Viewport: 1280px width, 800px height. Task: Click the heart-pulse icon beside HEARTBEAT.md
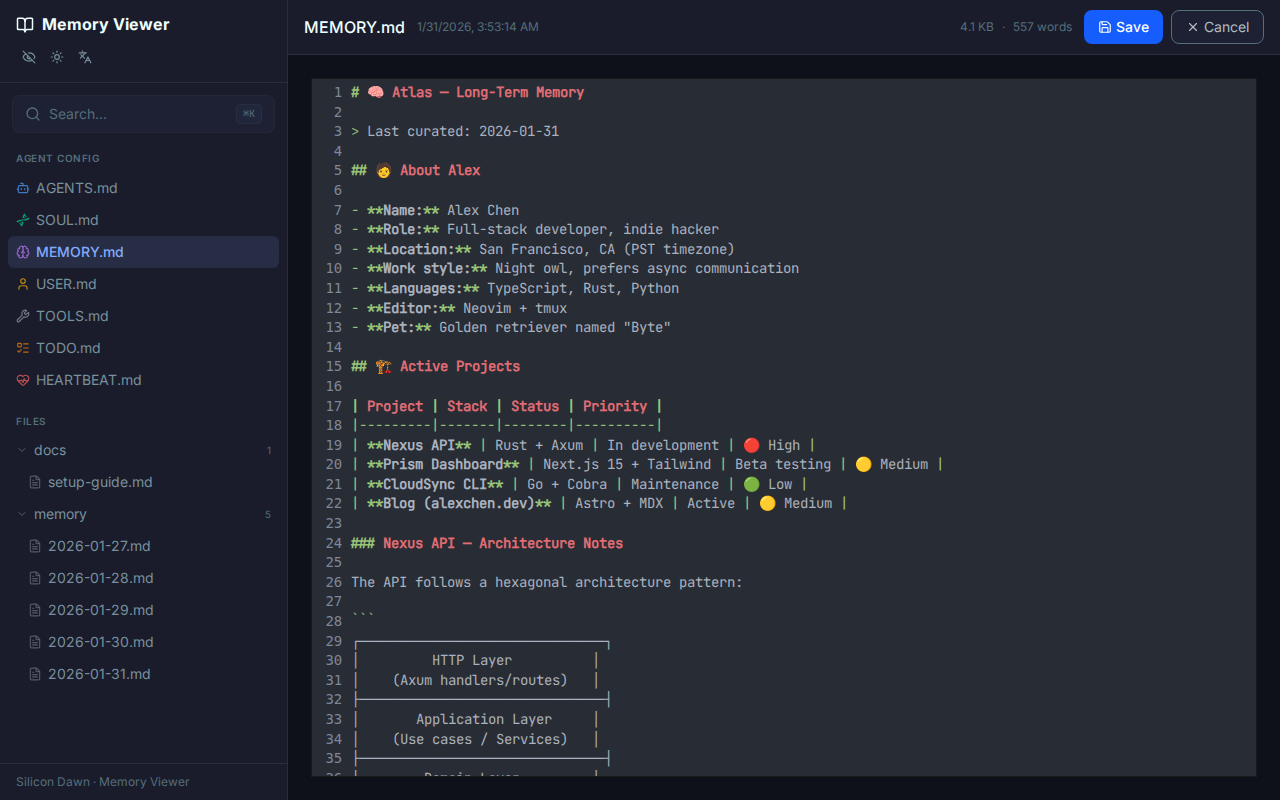click(x=23, y=380)
